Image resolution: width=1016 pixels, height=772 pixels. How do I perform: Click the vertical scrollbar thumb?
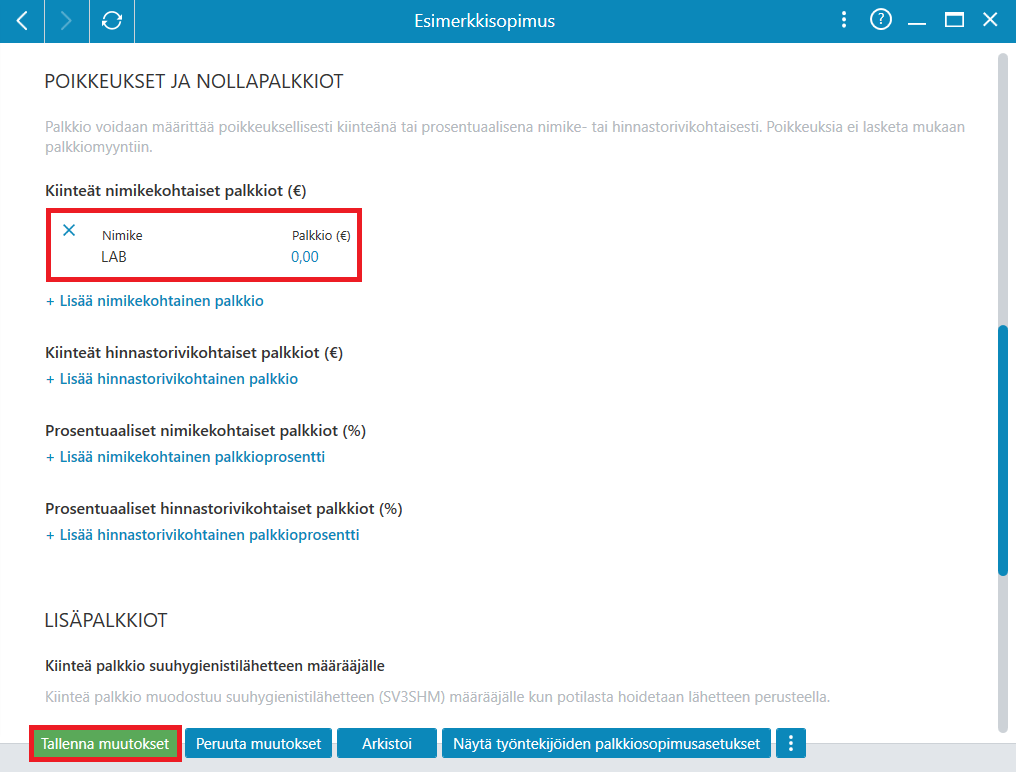pyautogui.click(x=1003, y=450)
